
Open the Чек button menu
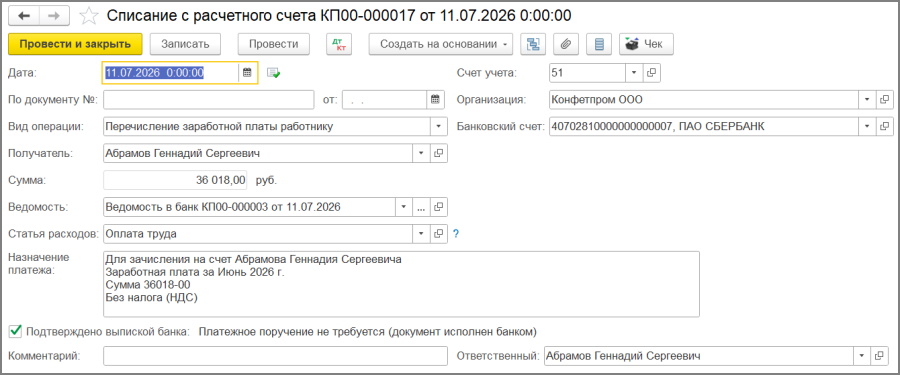coord(646,44)
